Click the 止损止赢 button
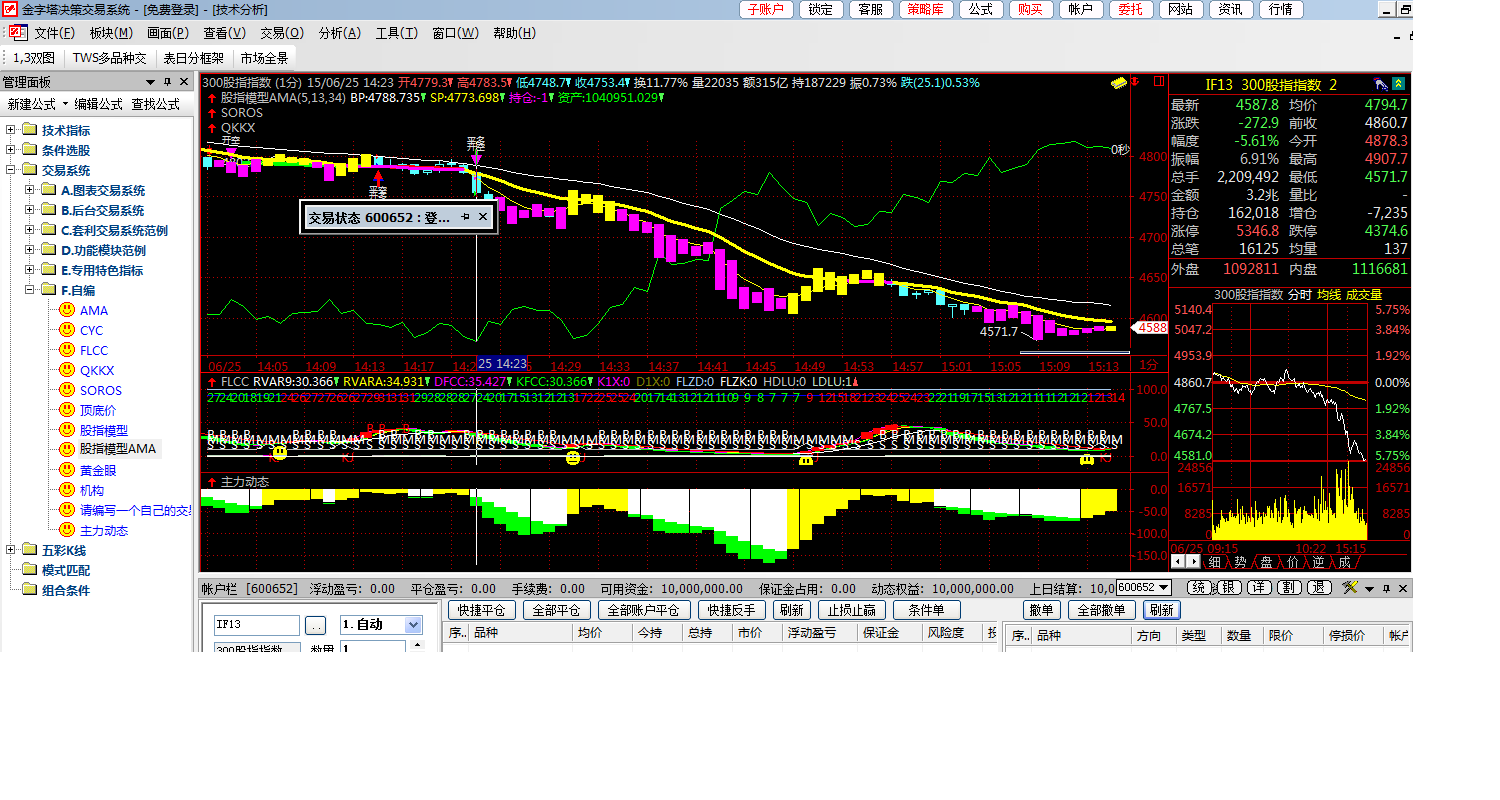 [x=851, y=610]
